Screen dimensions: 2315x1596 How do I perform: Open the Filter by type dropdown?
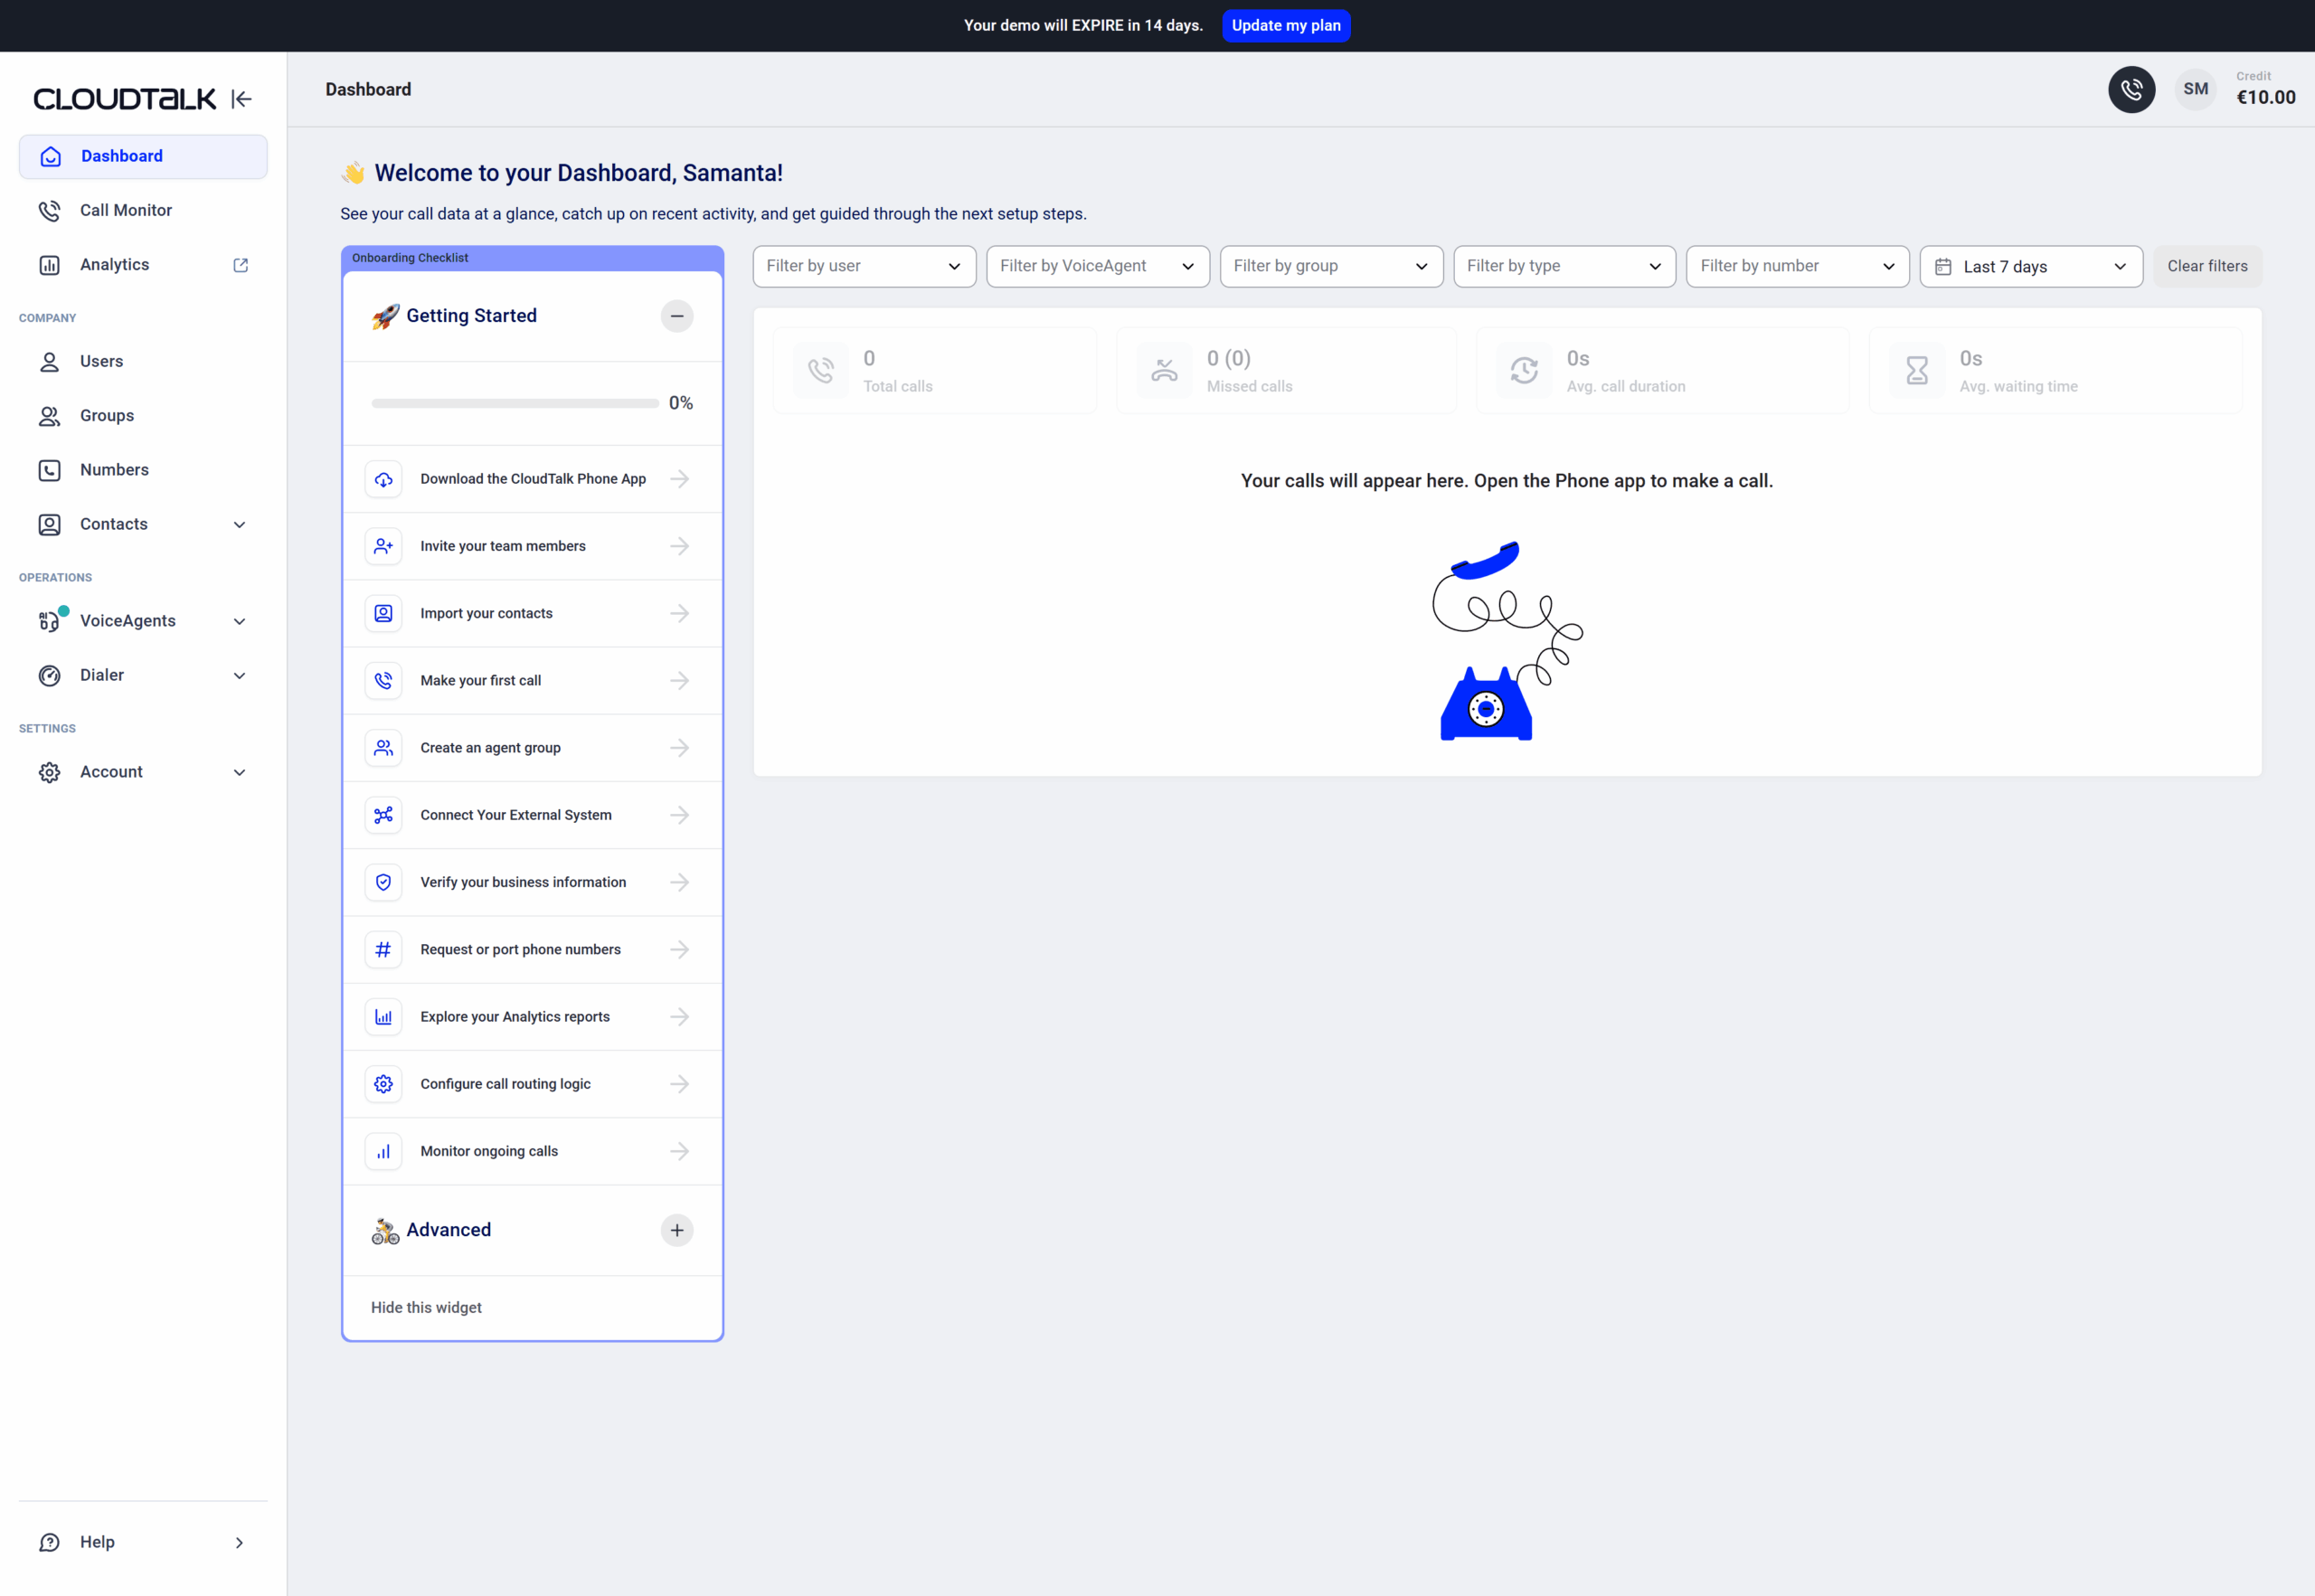[x=1564, y=266]
